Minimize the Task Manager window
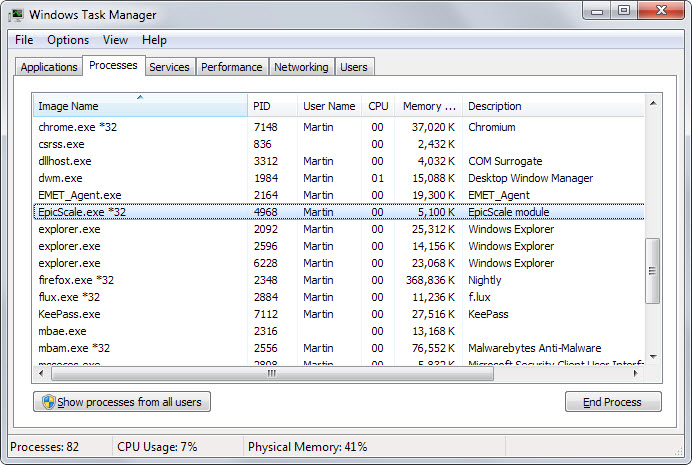 click(597, 11)
